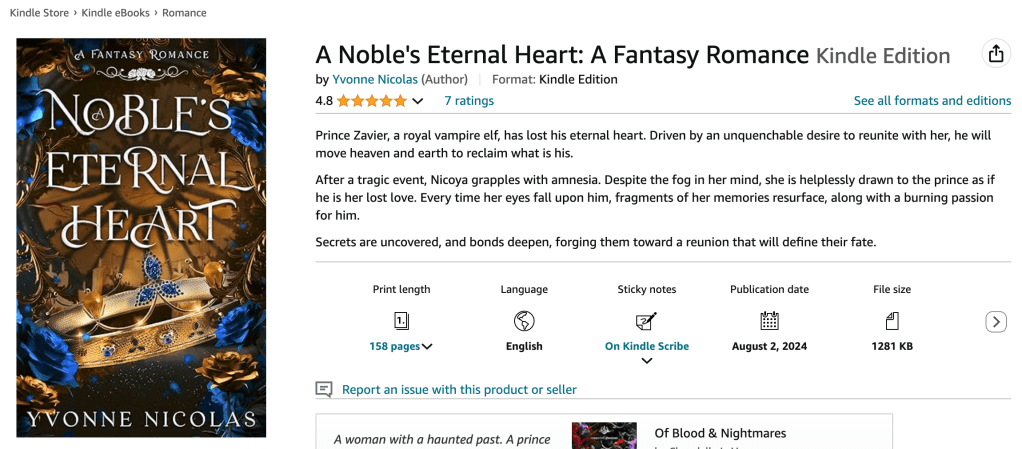The image size is (1022, 449).
Task: Click the report issue speech bubble icon
Action: [324, 389]
